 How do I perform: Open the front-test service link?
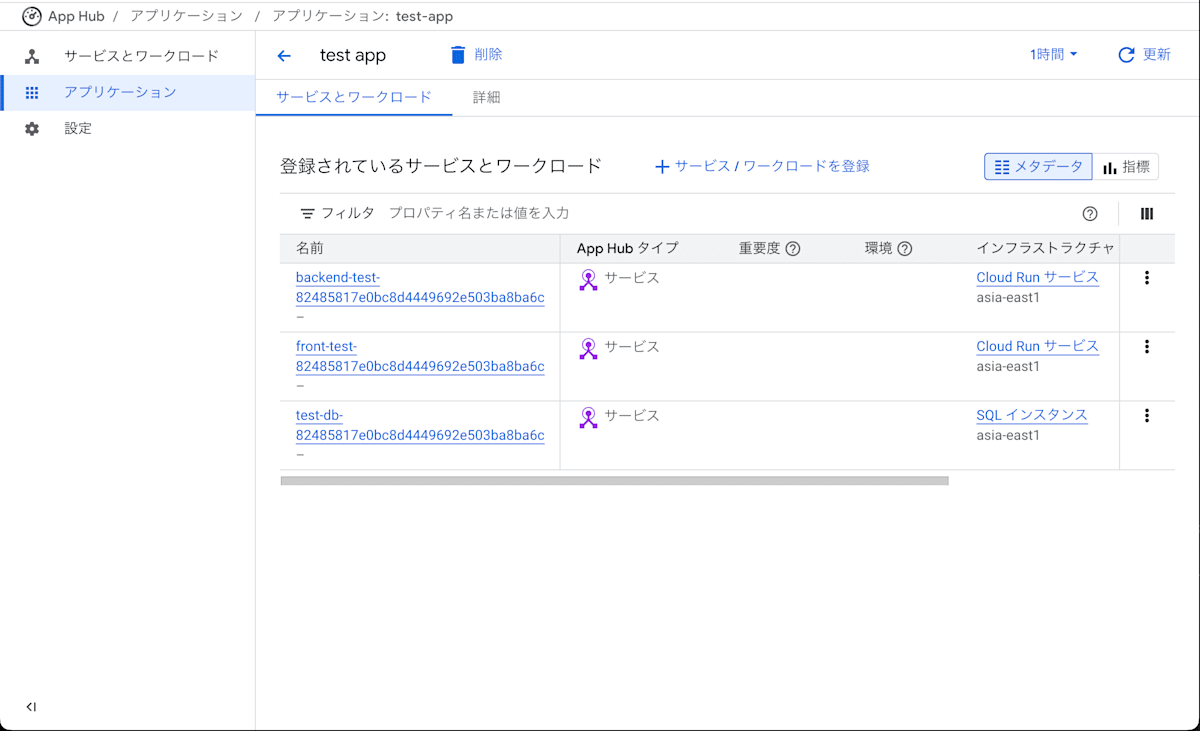click(420, 356)
